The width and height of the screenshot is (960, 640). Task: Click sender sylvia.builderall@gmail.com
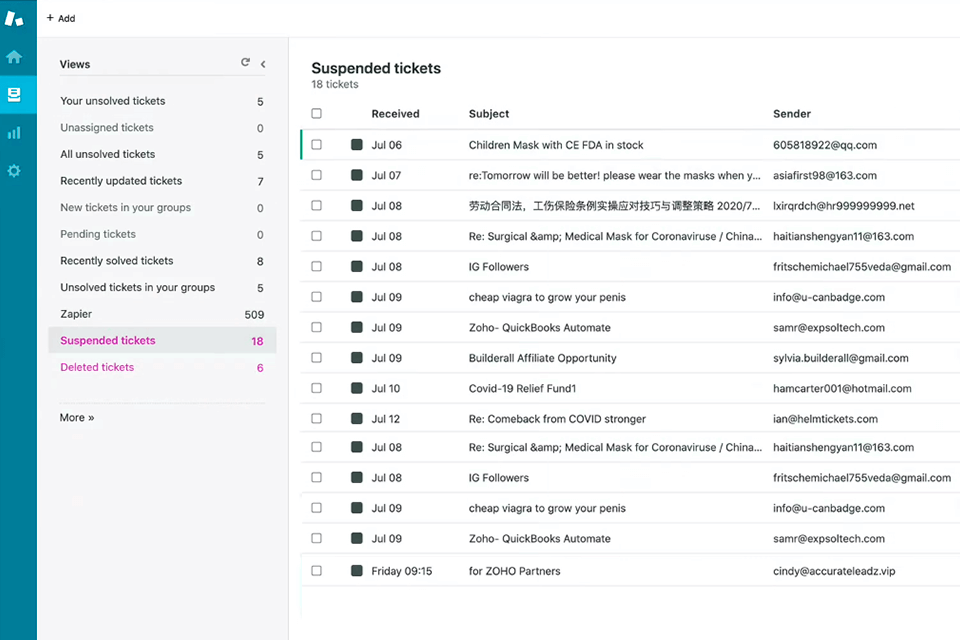pyautogui.click(x=841, y=358)
